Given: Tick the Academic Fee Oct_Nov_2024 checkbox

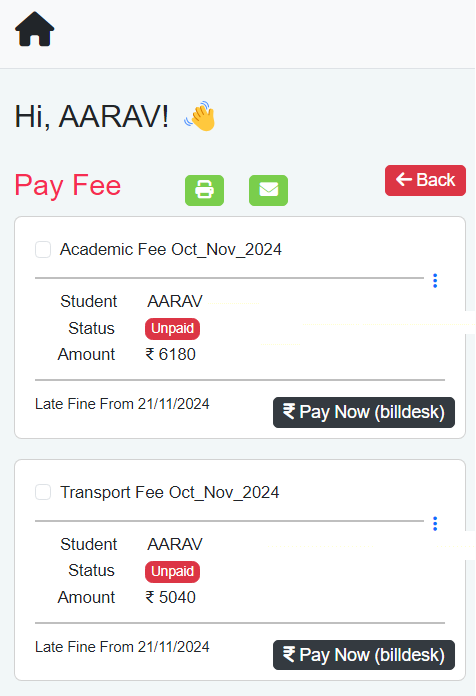Looking at the screenshot, I should [x=43, y=249].
